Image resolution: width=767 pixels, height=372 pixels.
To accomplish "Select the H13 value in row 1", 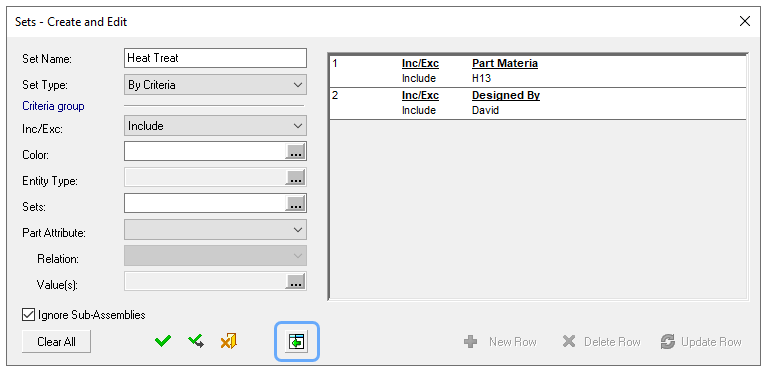I will point(481,78).
